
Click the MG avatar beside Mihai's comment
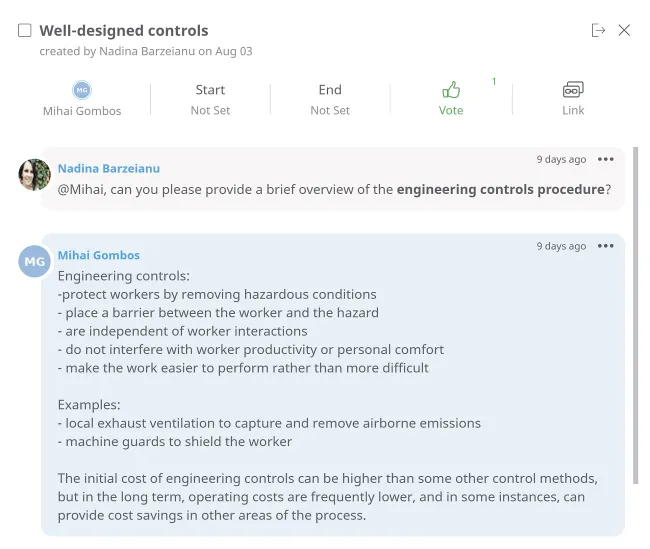pyautogui.click(x=35, y=262)
